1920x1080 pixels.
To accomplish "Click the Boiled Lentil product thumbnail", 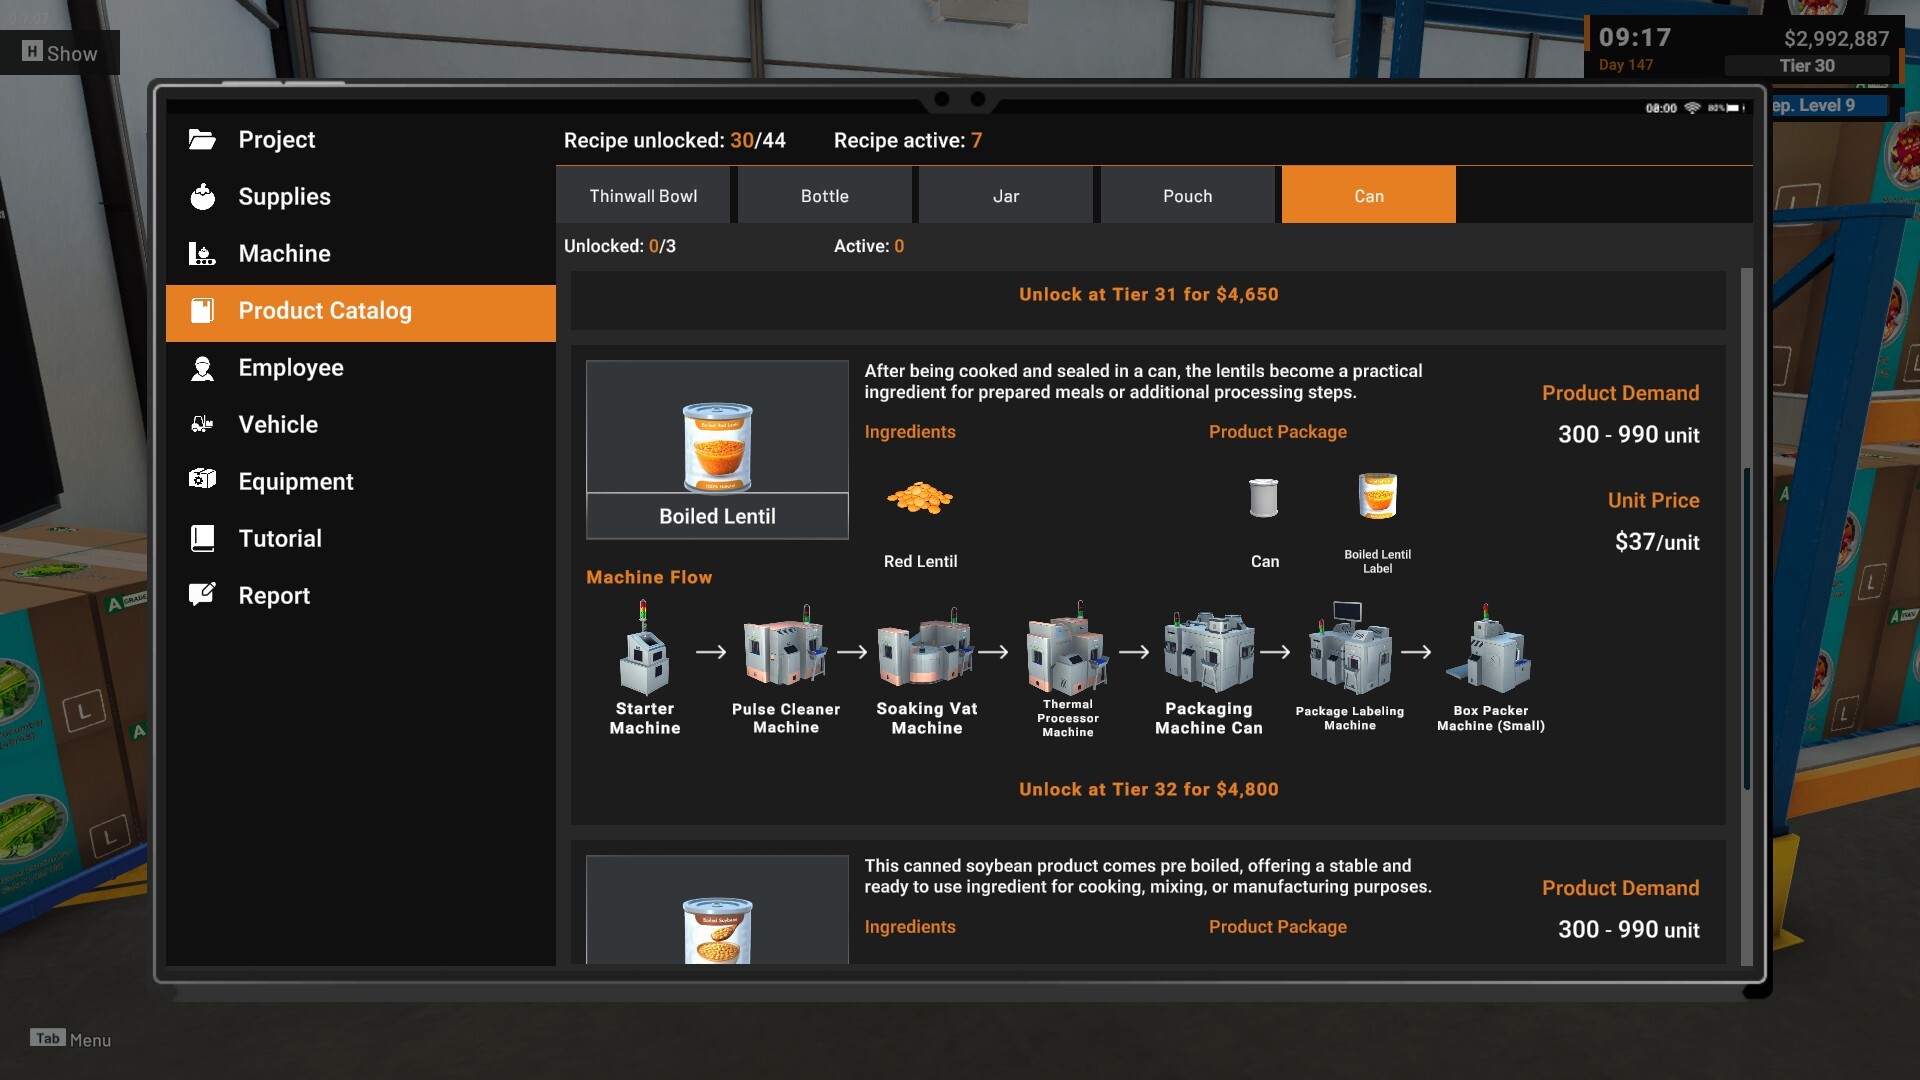I will [717, 449].
